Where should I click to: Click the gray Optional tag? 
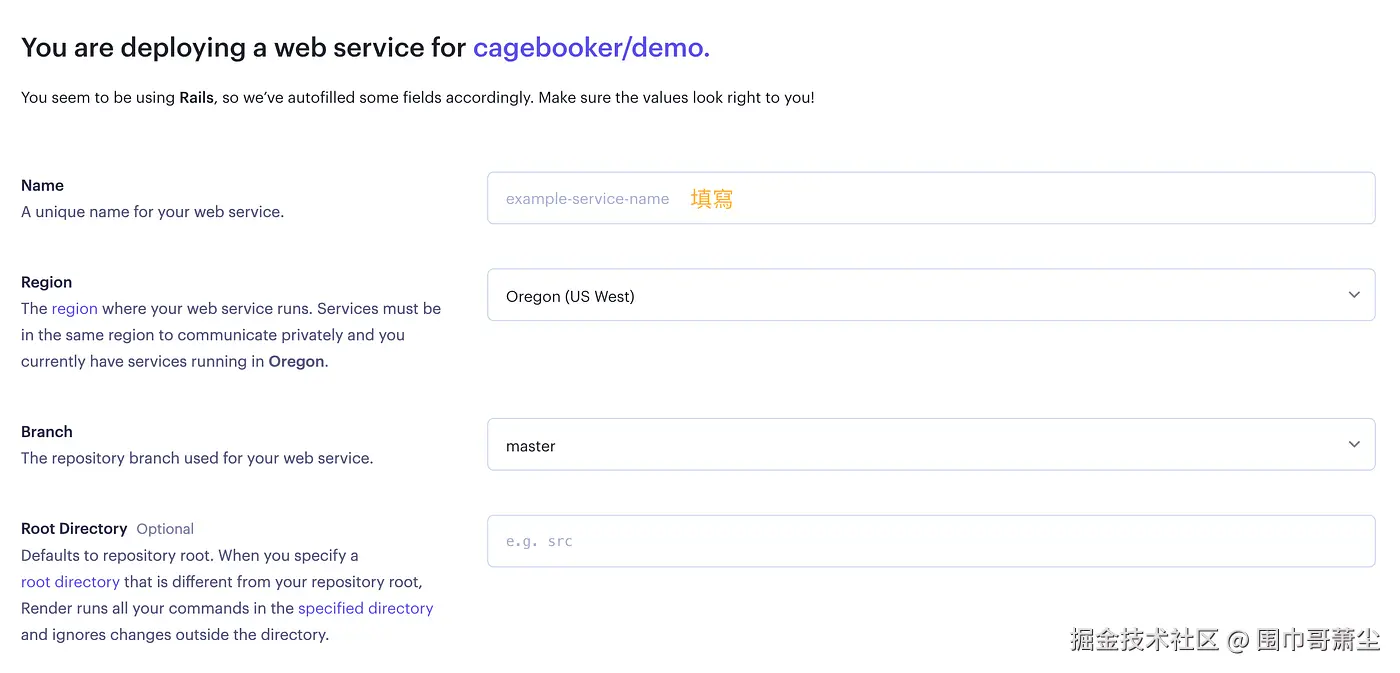click(x=165, y=529)
